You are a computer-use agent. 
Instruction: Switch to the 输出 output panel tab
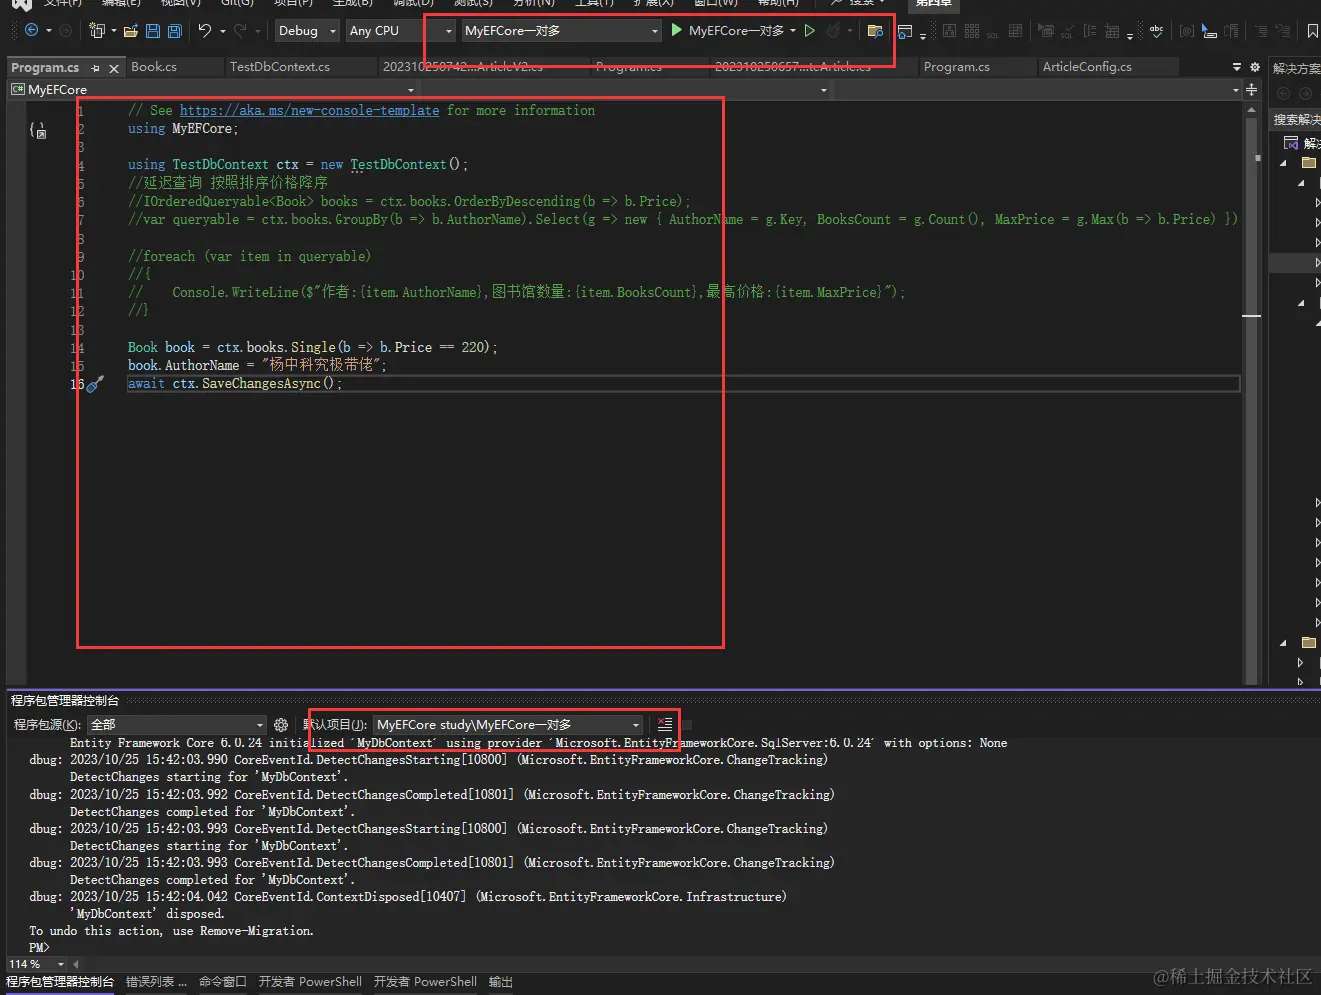500,981
